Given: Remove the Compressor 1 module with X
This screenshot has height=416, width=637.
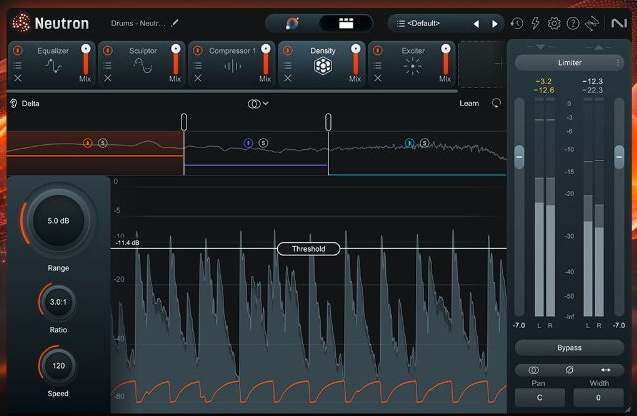Looking at the screenshot, I should point(197,78).
